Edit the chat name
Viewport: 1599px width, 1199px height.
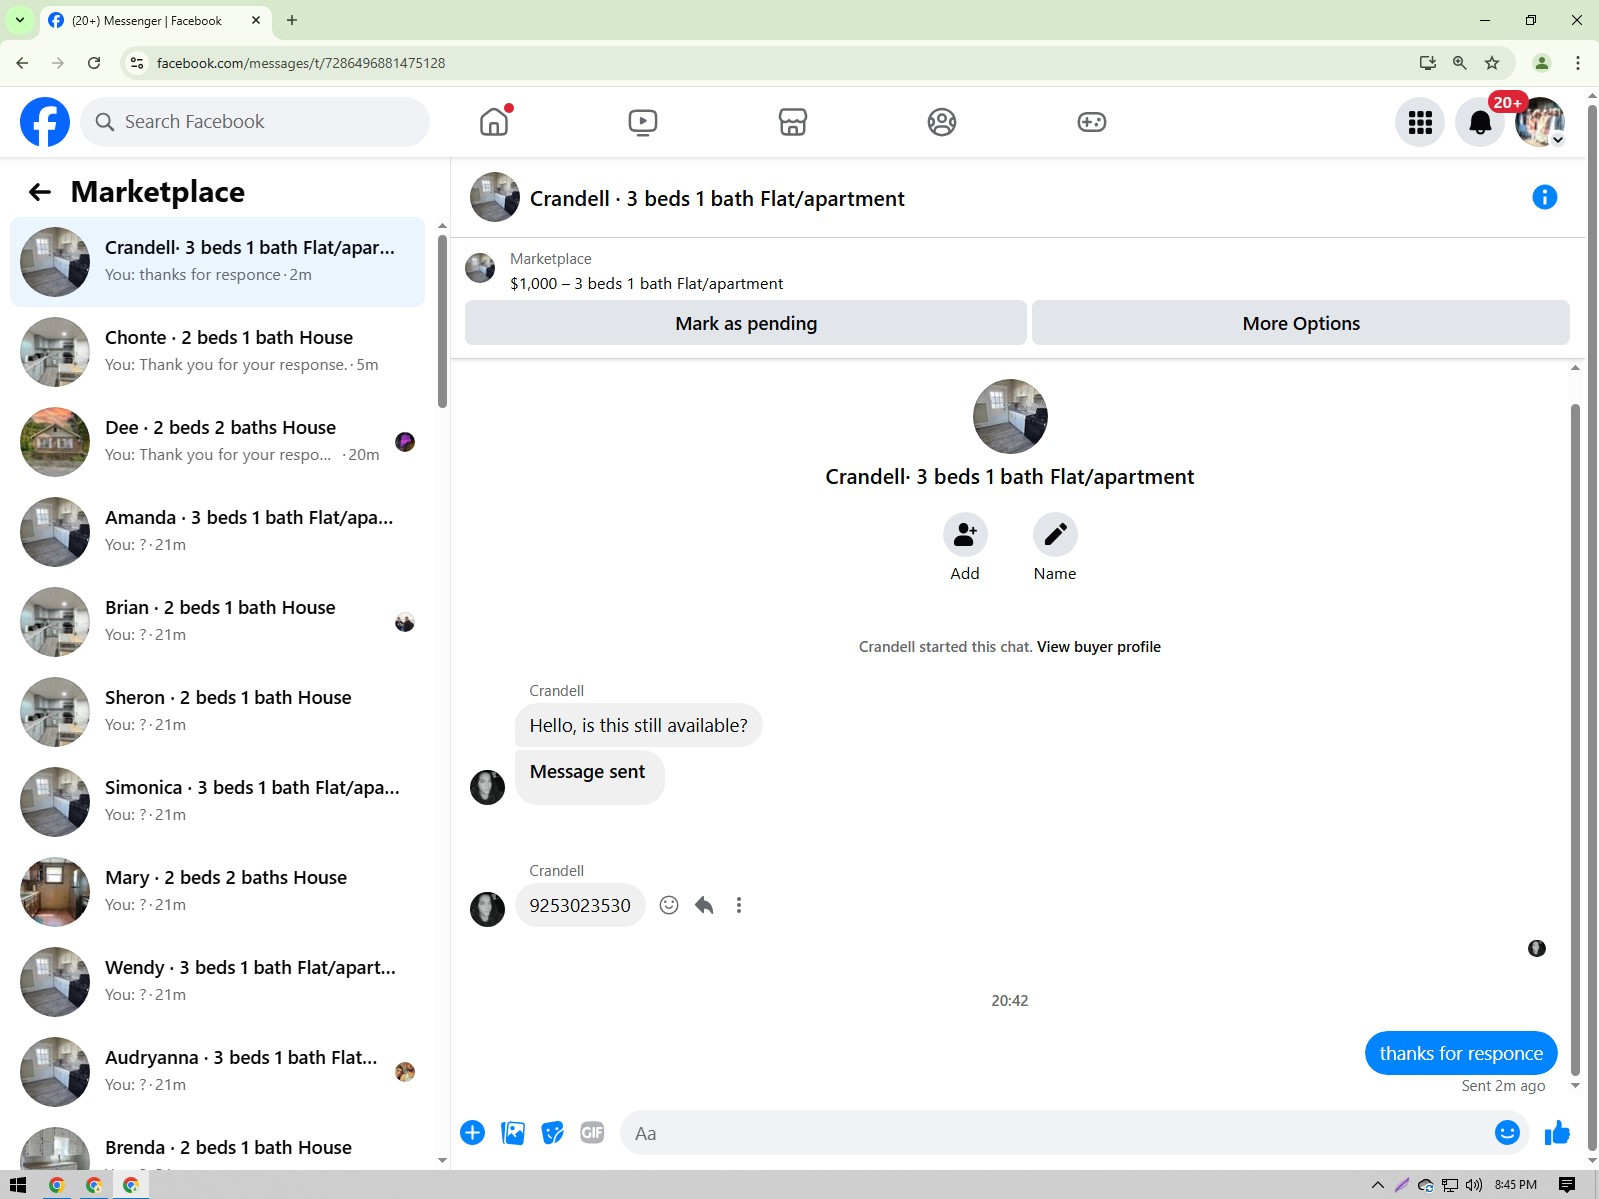[1055, 535]
